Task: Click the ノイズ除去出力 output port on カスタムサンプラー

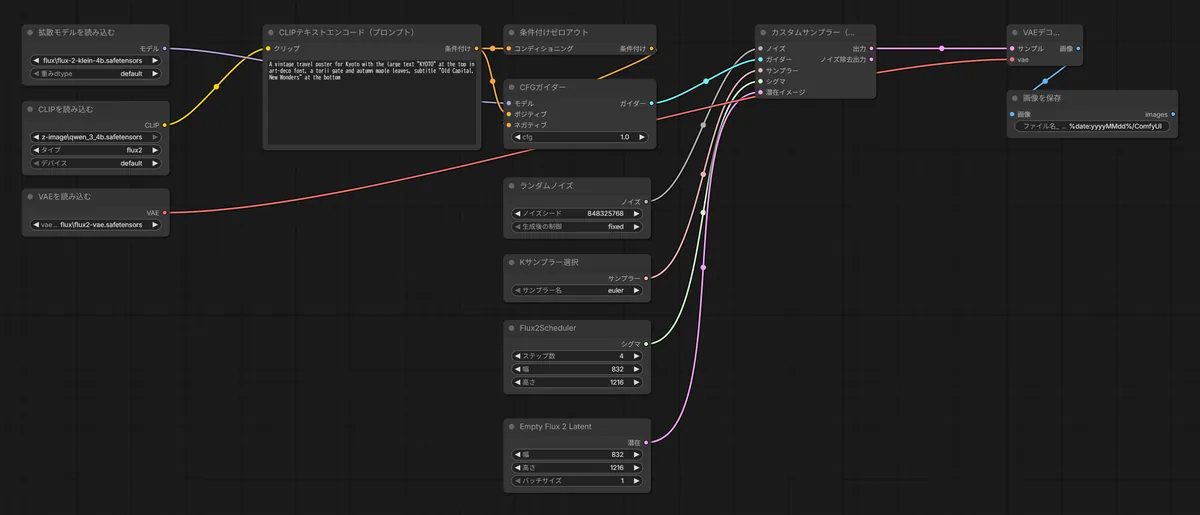Action: 872,59
